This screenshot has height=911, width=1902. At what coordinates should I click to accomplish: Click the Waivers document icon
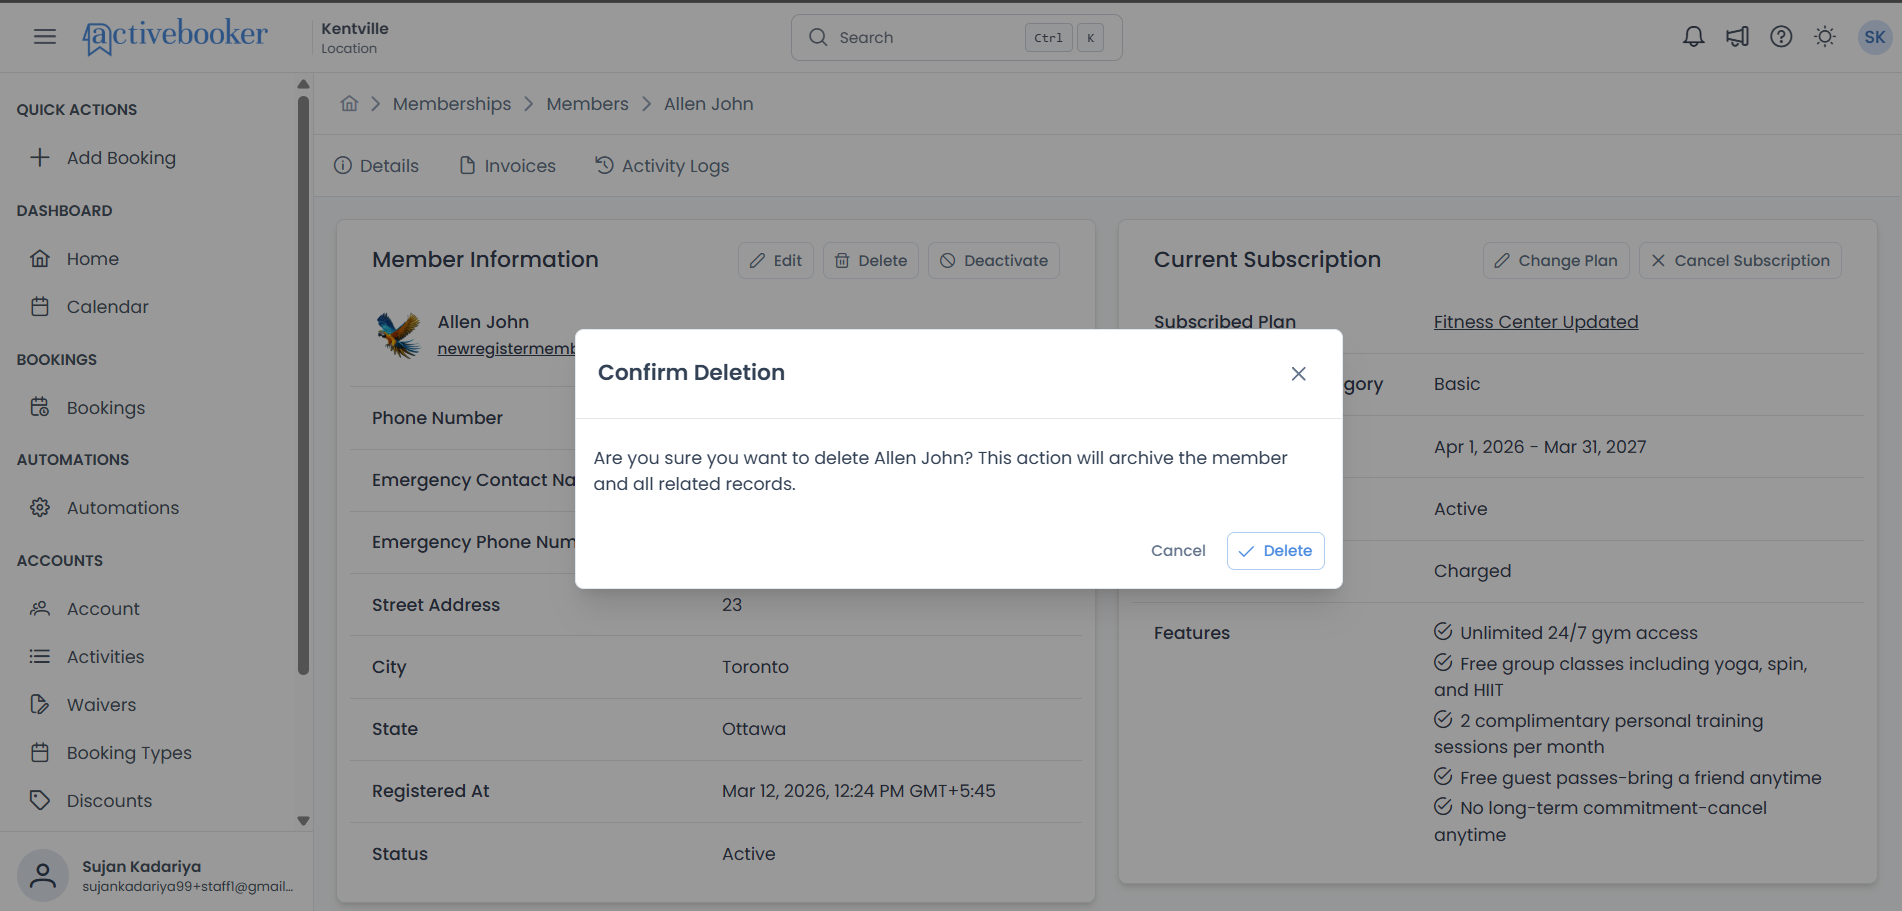[x=40, y=704]
